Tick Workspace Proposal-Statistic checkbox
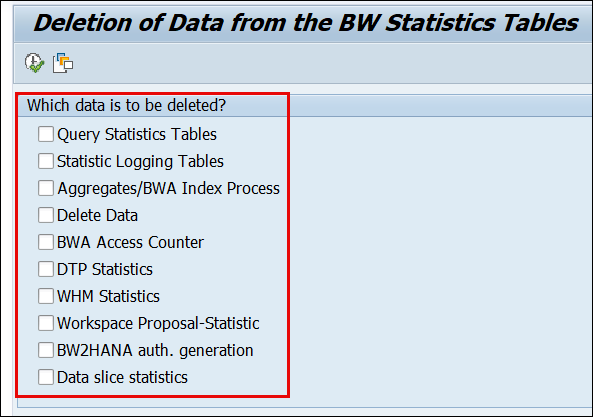Screen dimensions: 593x417 [x=46, y=323]
